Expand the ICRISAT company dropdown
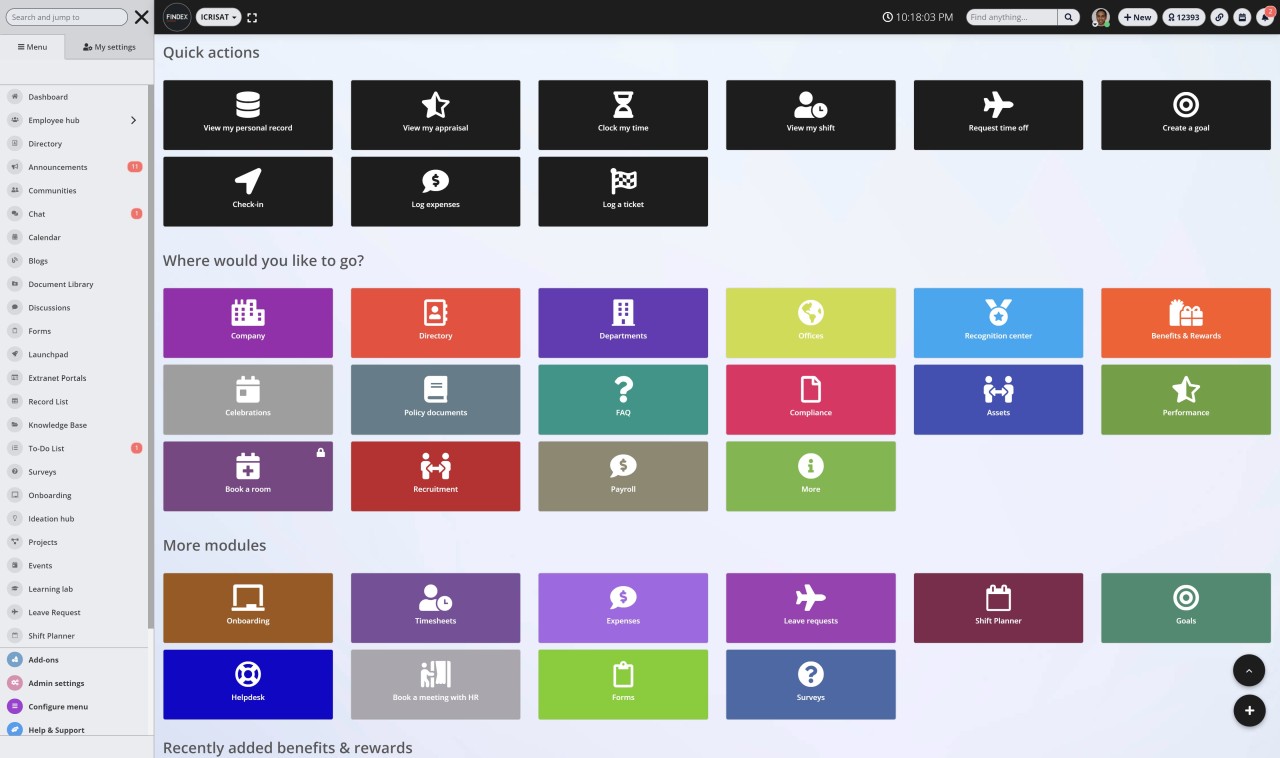The image size is (1280, 758). [218, 17]
